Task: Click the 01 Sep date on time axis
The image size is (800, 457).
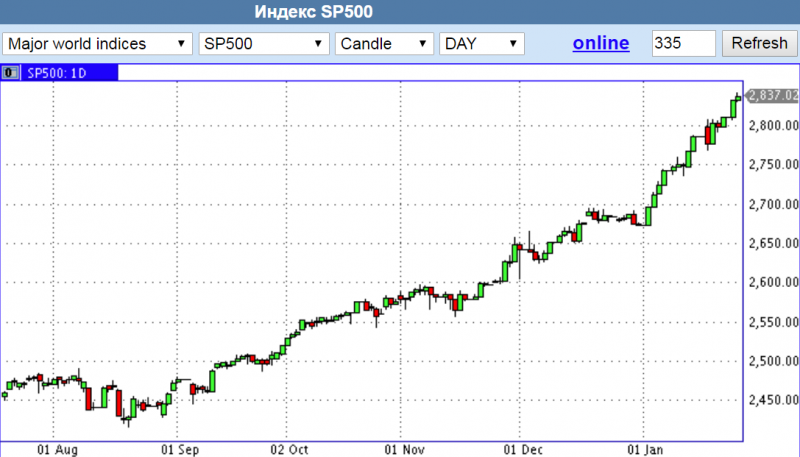Action: [x=178, y=449]
